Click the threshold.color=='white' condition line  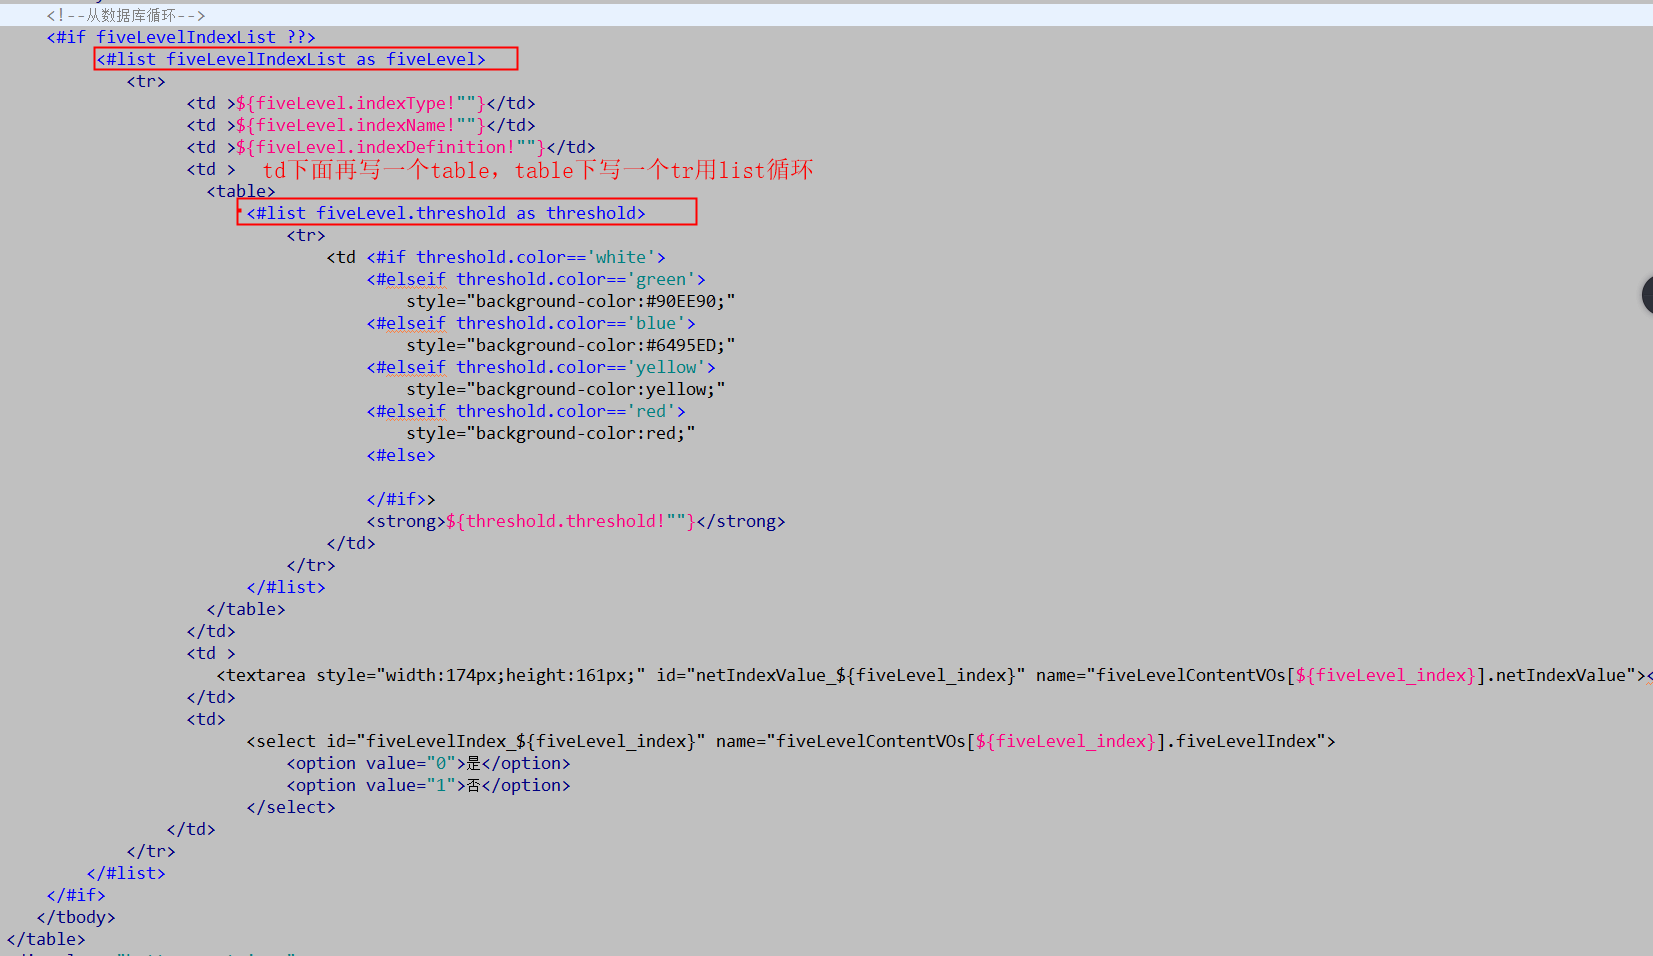[x=496, y=257]
